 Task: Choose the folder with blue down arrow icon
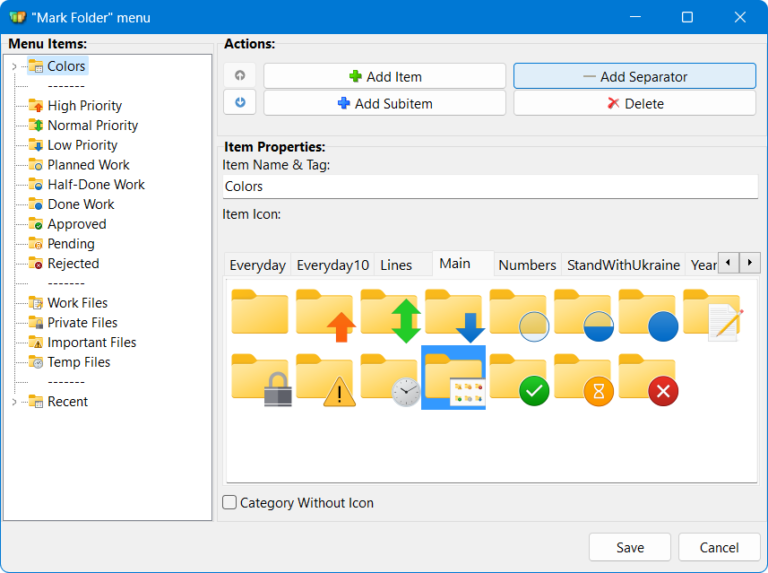pos(454,314)
